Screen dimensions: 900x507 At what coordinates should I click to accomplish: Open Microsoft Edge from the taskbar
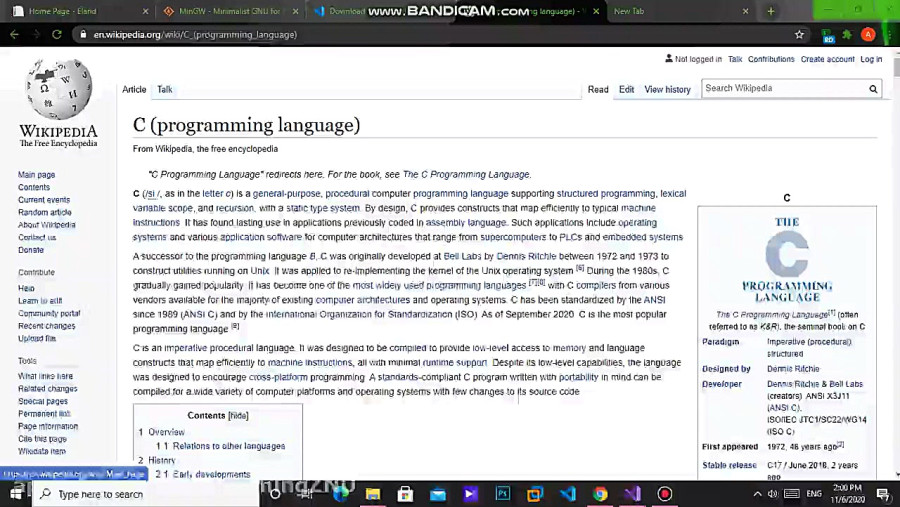tap(341, 494)
